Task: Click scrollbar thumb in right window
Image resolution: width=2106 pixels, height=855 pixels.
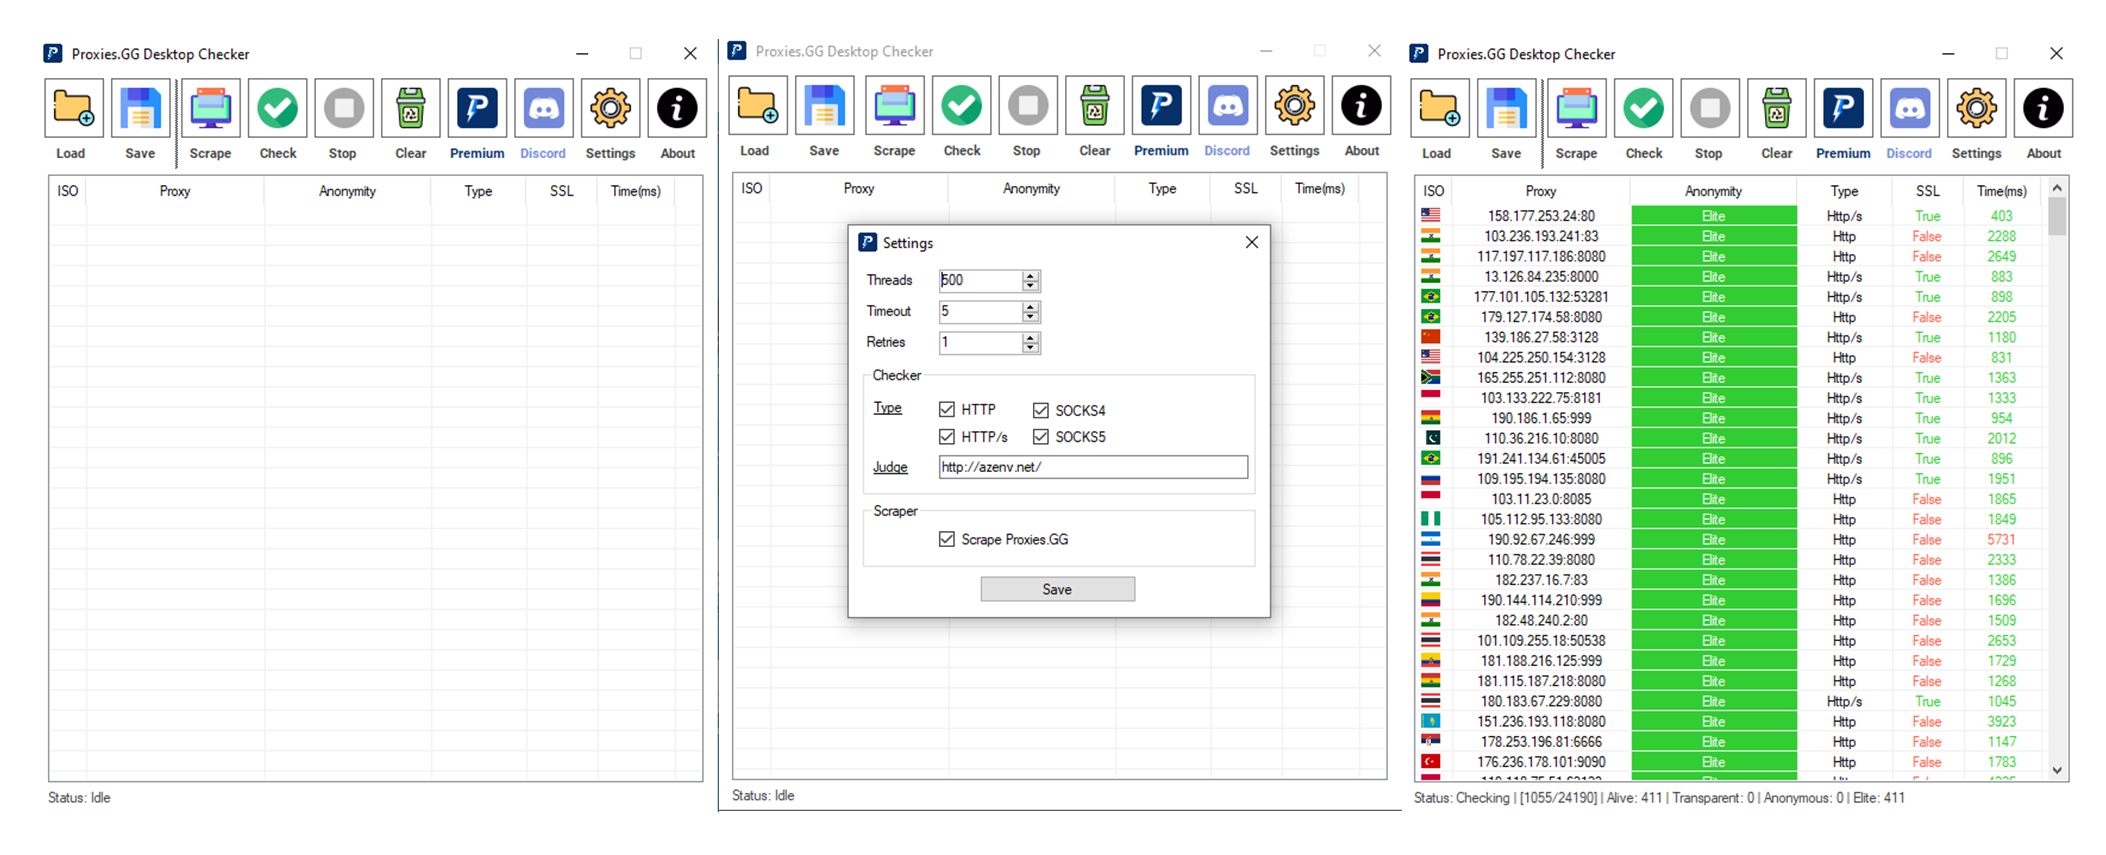Action: pyautogui.click(x=2057, y=216)
